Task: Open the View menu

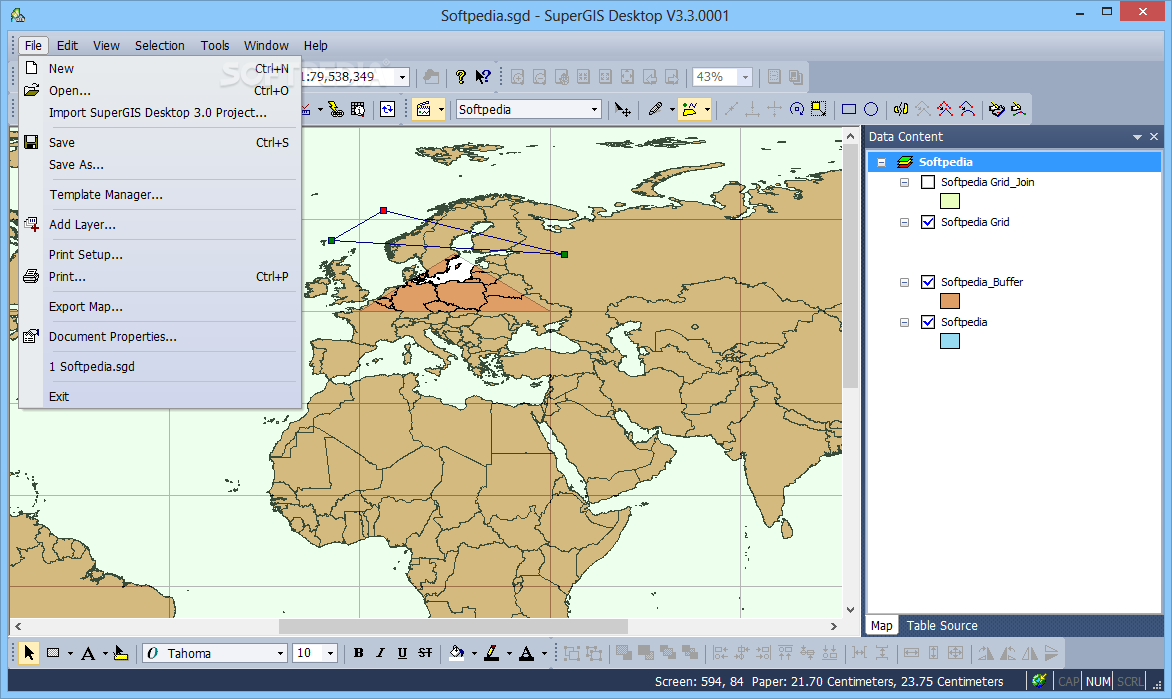Action: pos(106,46)
